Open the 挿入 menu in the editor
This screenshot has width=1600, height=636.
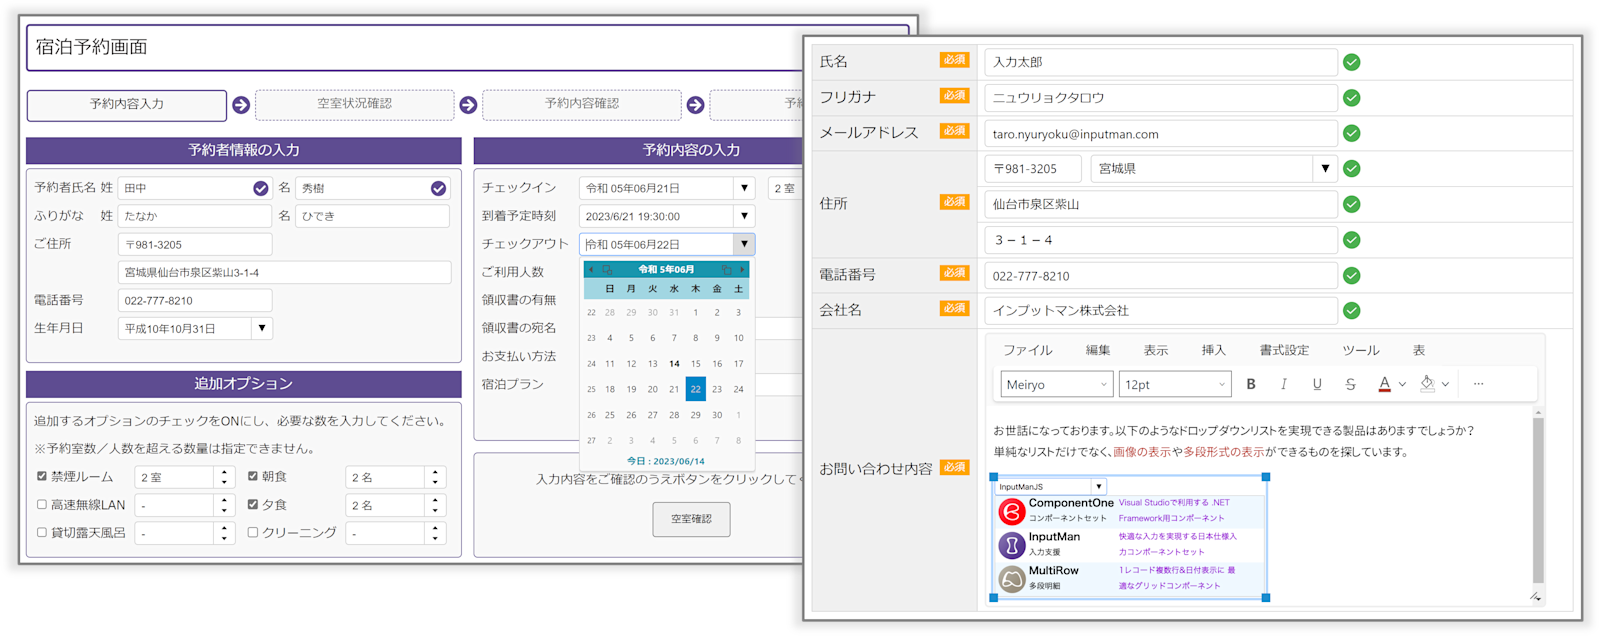[x=1214, y=350]
